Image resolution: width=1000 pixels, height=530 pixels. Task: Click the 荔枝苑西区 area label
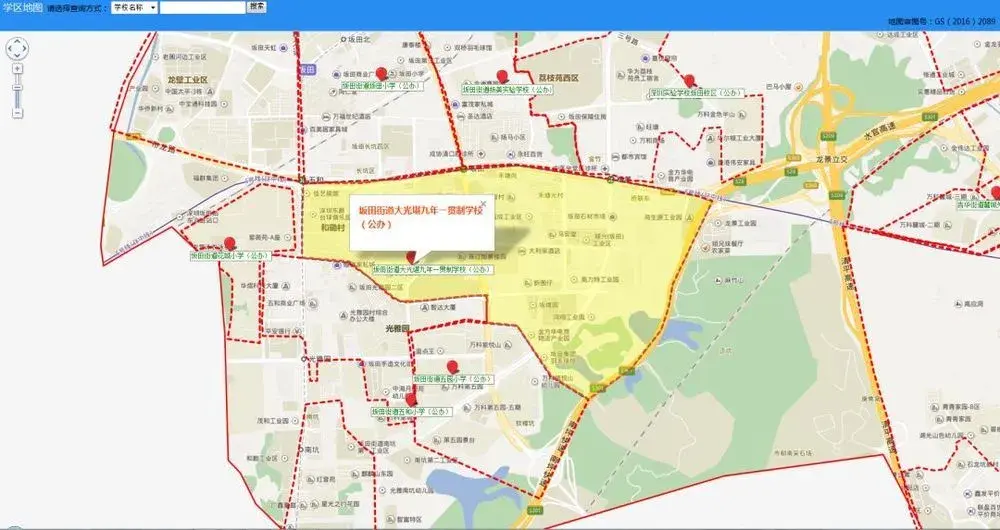point(557,78)
